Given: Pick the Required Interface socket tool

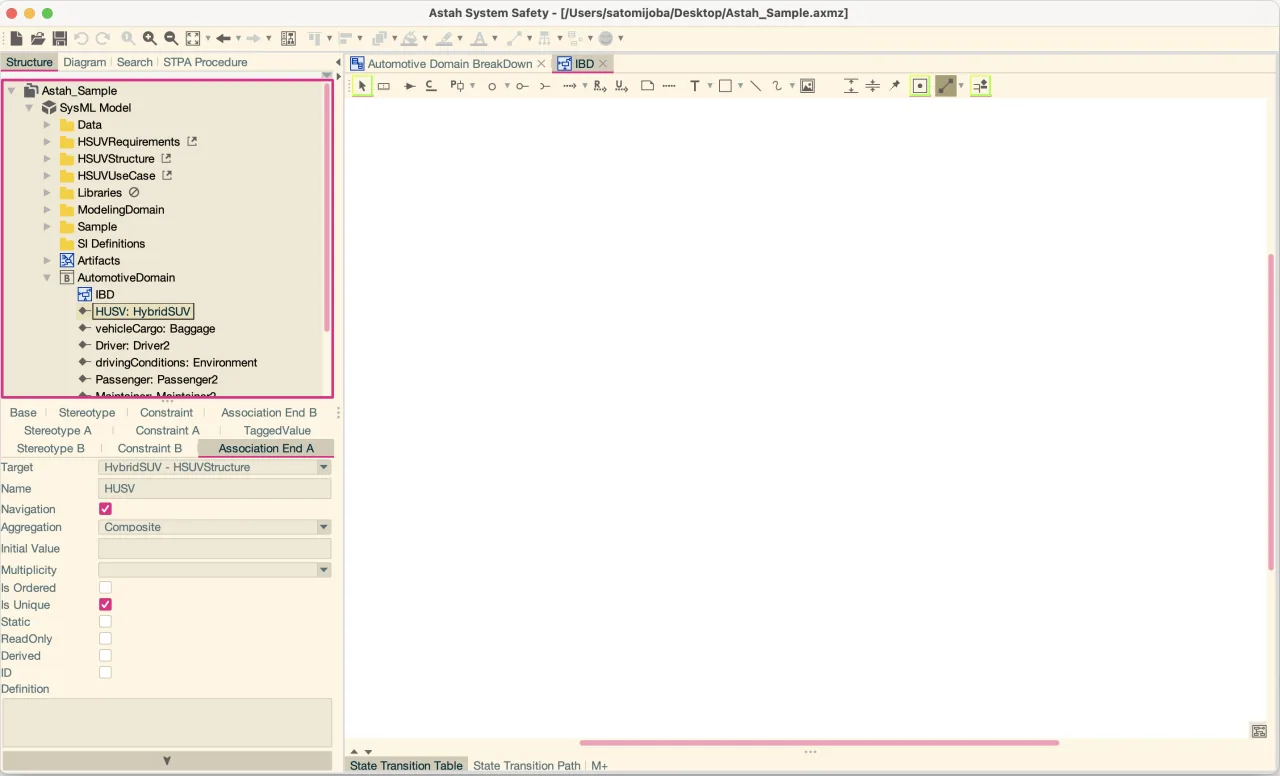Looking at the screenshot, I should [x=545, y=86].
